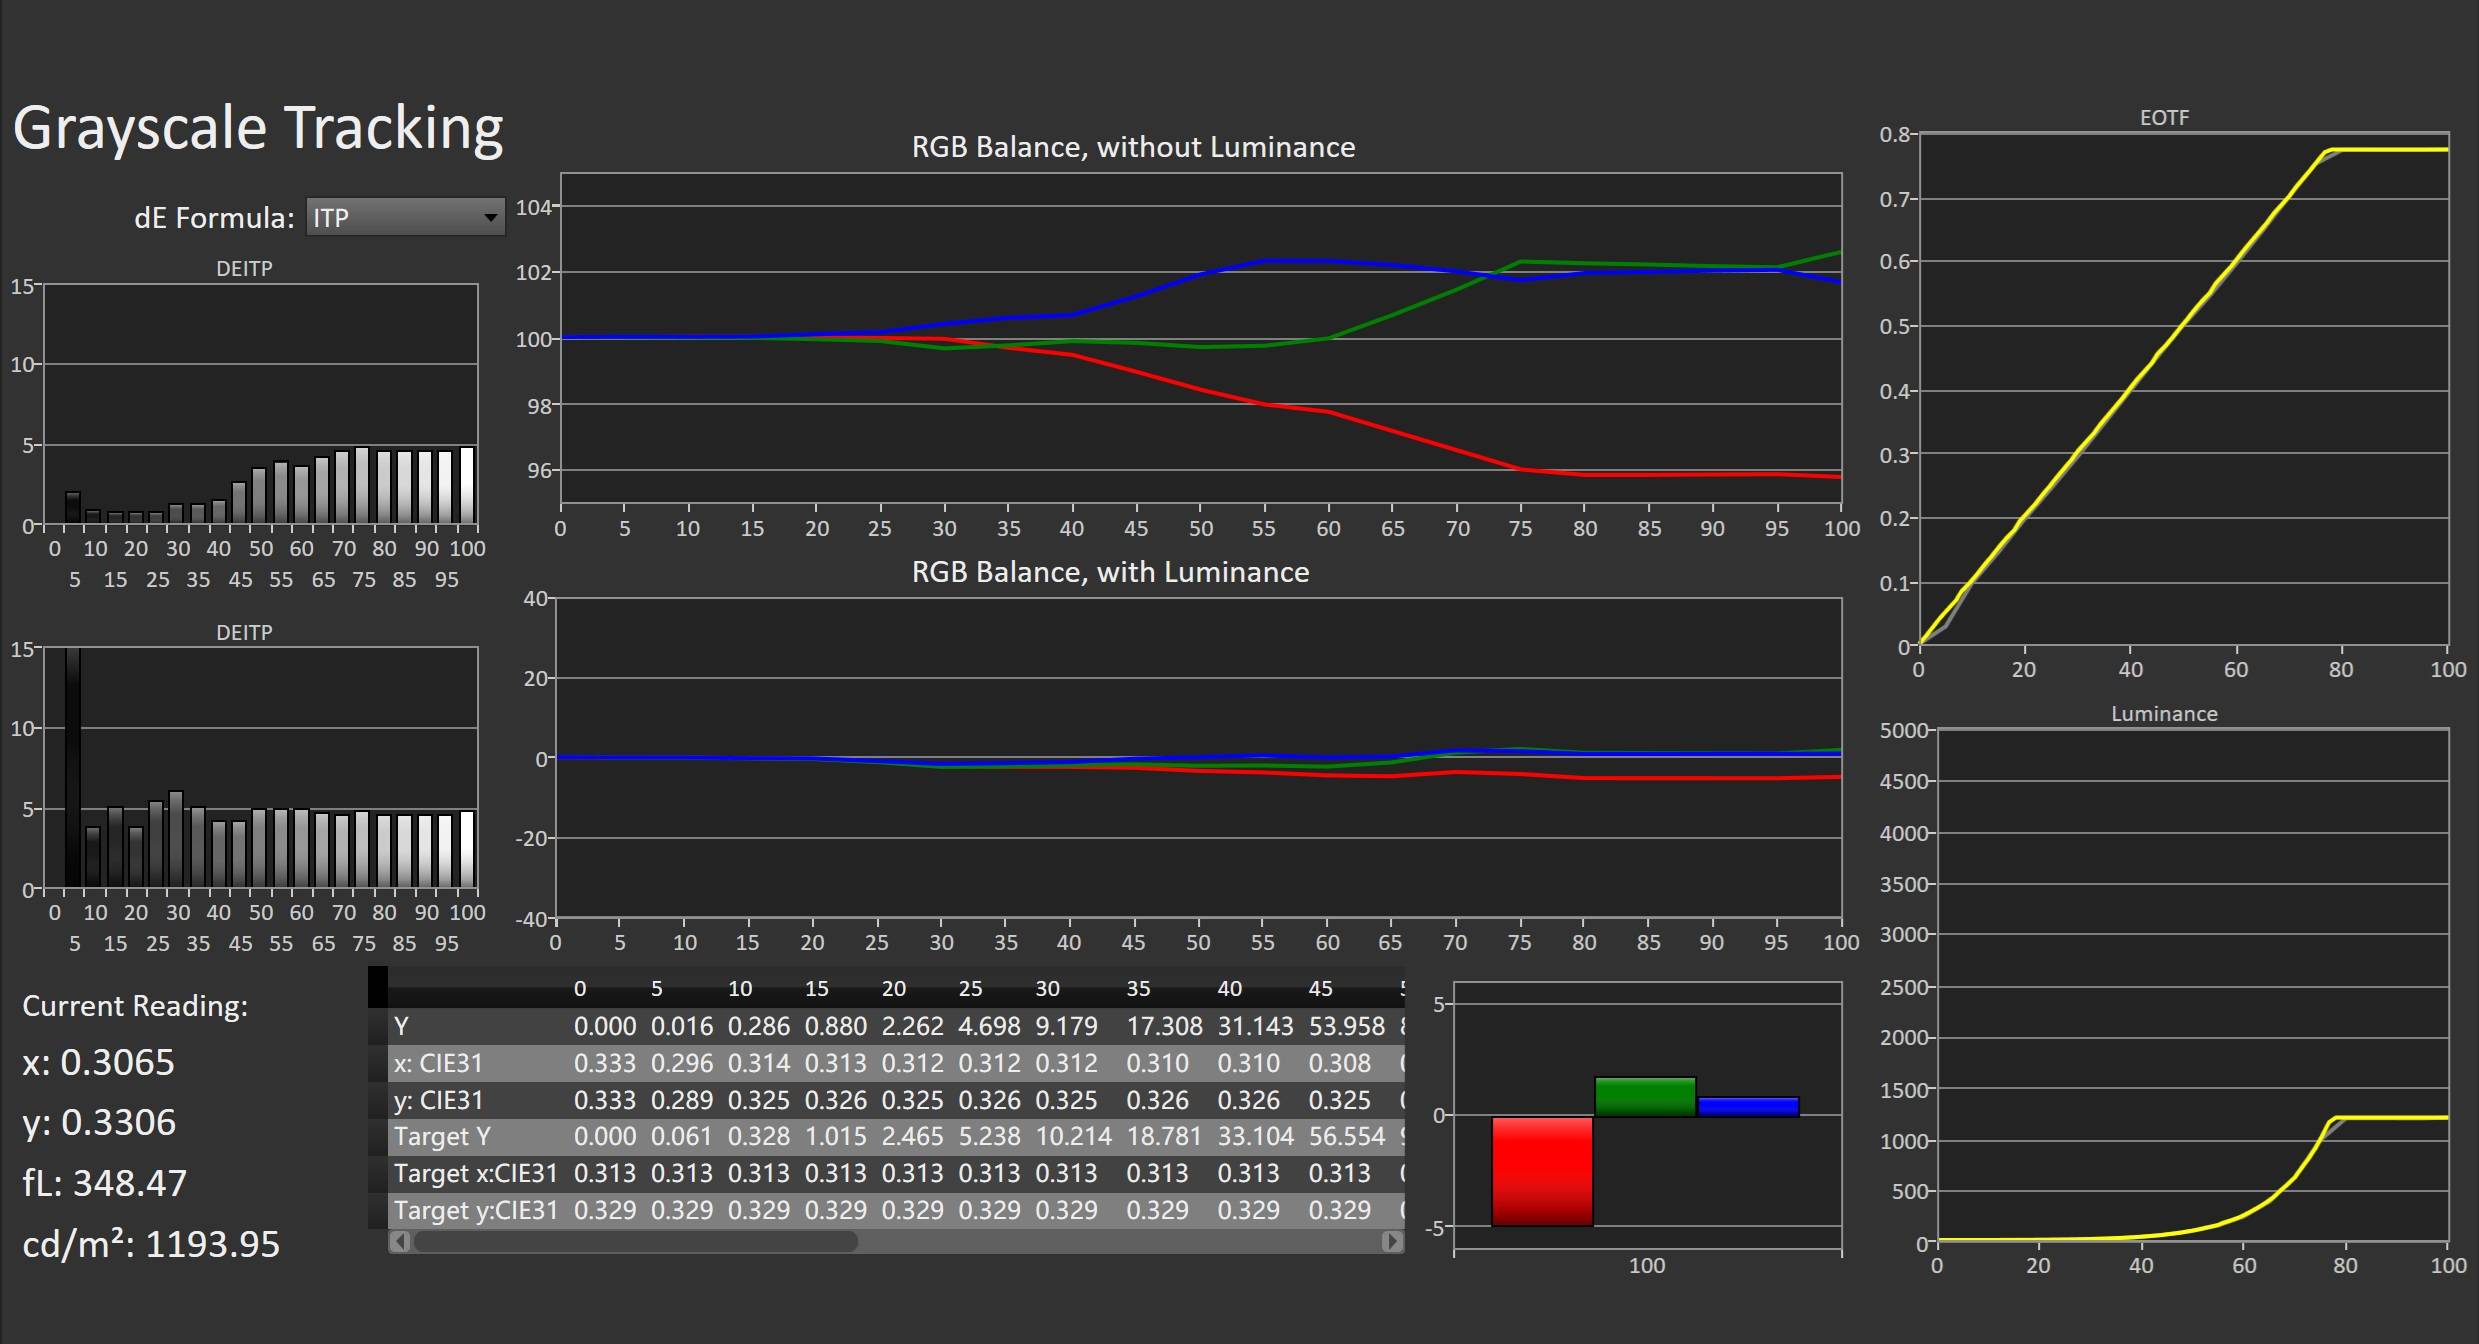Click the table's right scroll arrow
The width and height of the screenshot is (2479, 1344).
tap(1391, 1241)
